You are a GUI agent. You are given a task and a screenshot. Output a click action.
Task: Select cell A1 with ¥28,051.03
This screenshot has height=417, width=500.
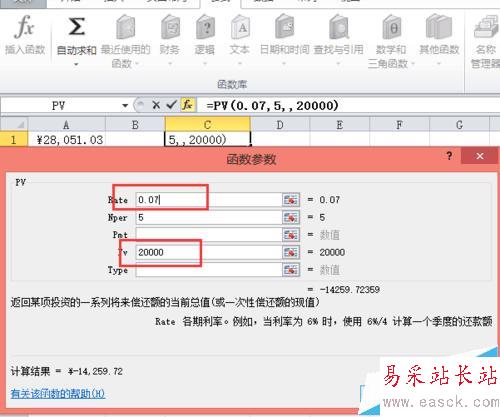point(66,140)
